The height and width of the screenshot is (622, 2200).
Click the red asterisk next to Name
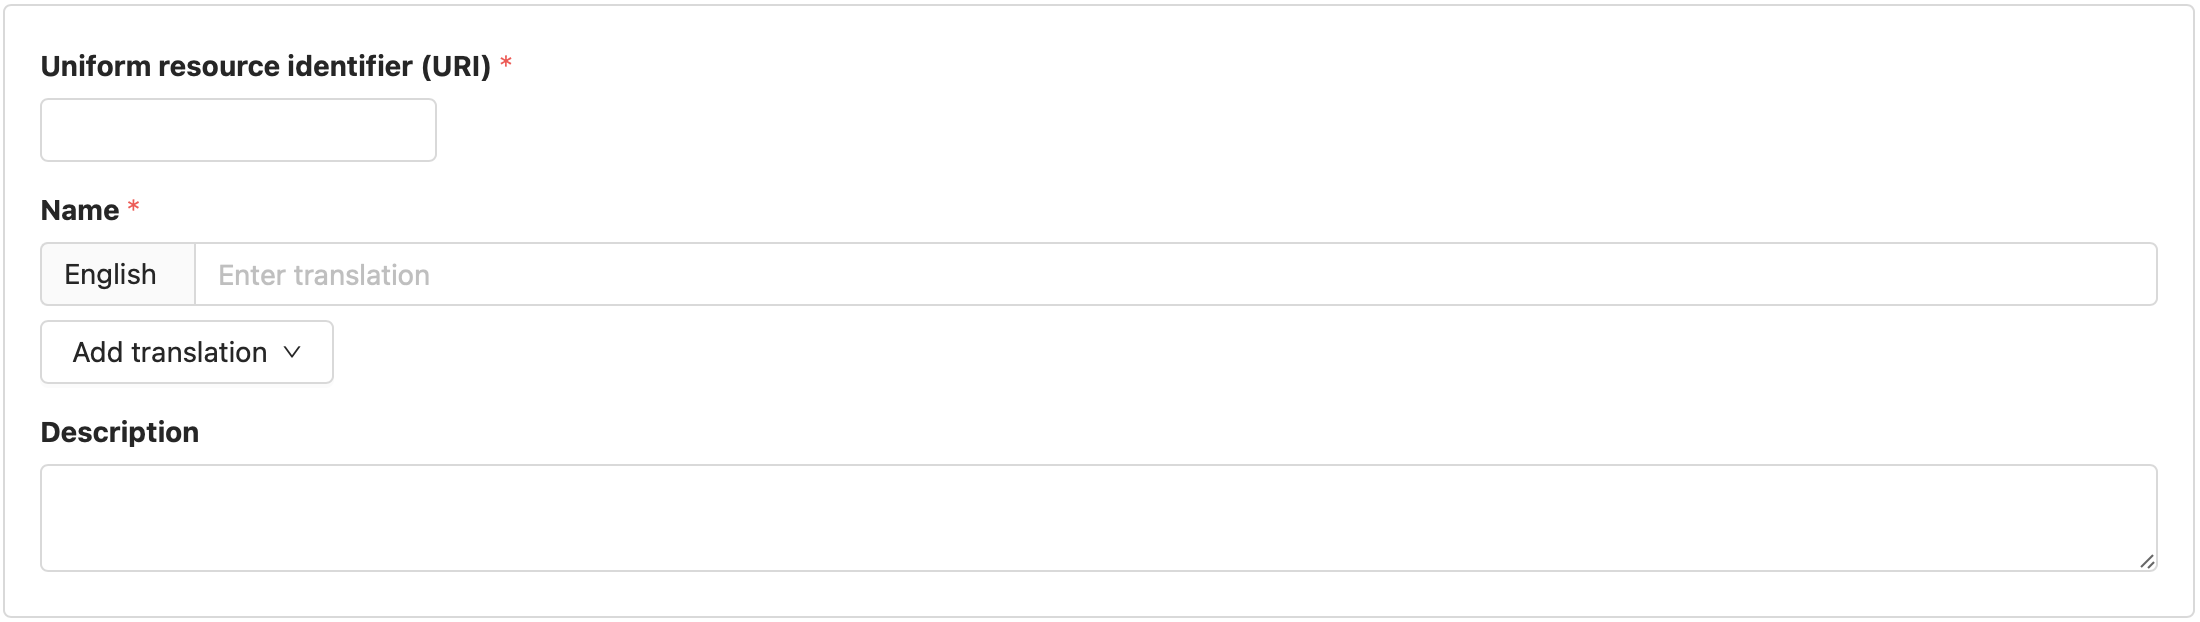[133, 208]
